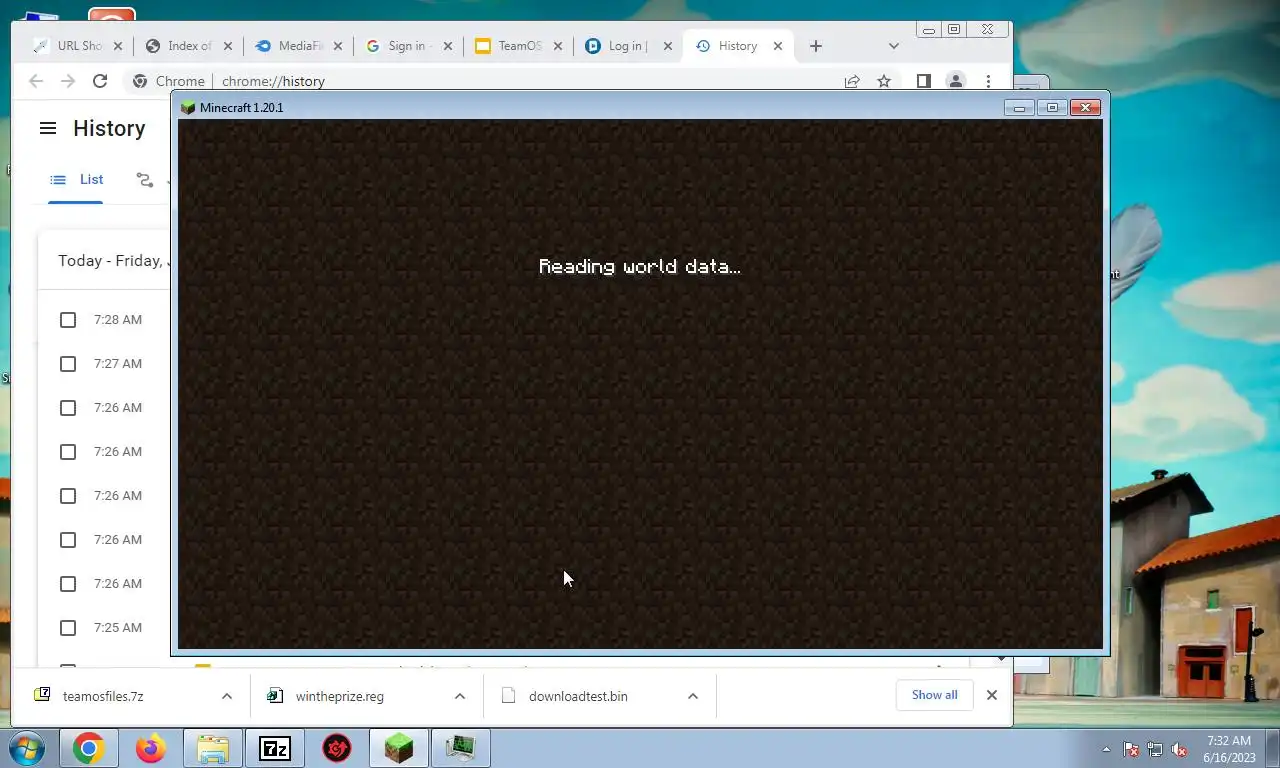
Task: Open a new Chrome tab
Action: tap(816, 46)
